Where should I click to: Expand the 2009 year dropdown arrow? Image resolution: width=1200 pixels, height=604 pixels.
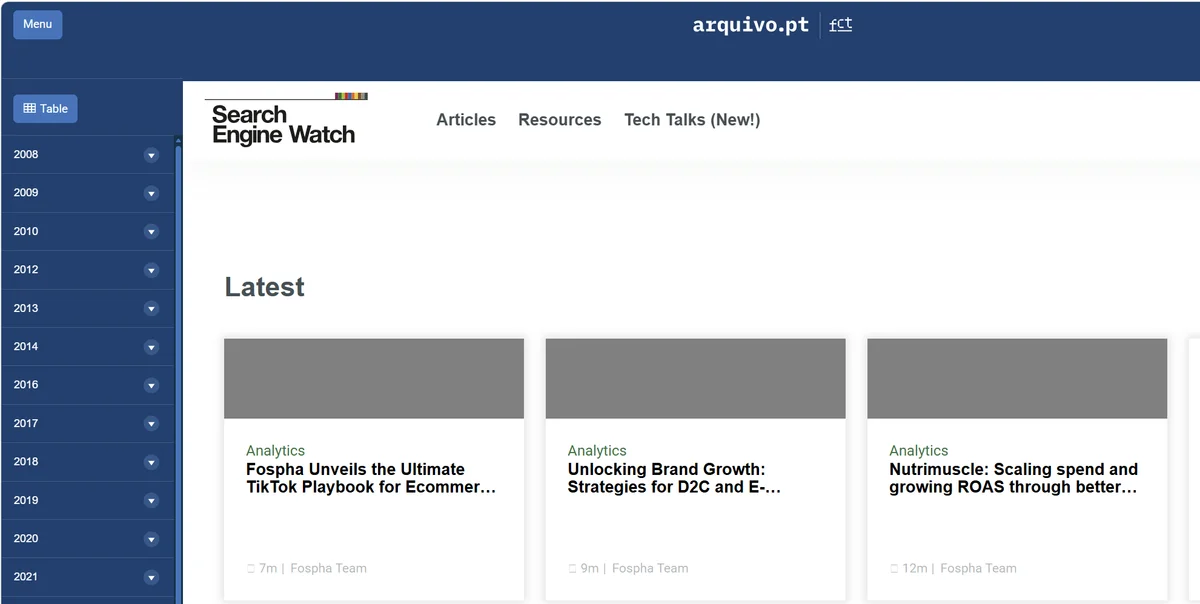click(151, 193)
